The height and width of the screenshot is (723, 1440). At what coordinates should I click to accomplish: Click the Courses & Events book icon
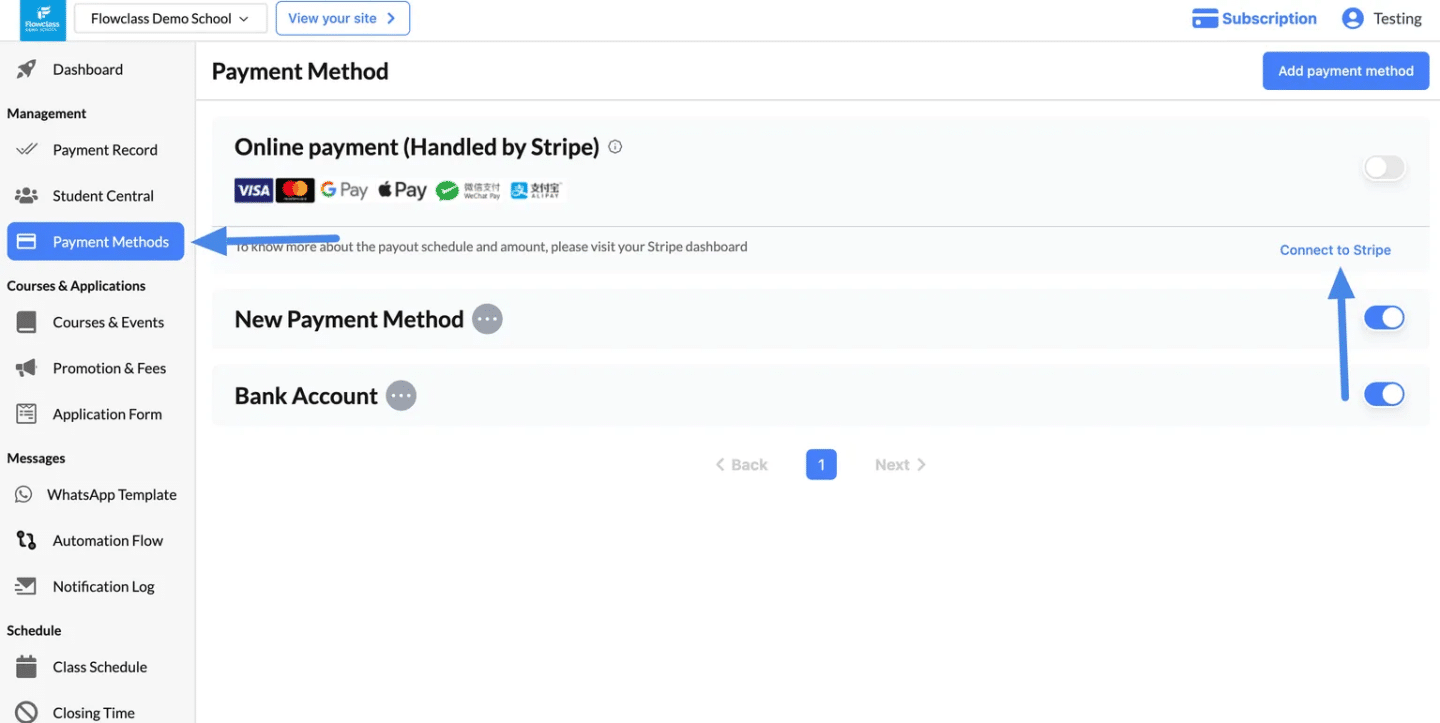click(x=26, y=322)
